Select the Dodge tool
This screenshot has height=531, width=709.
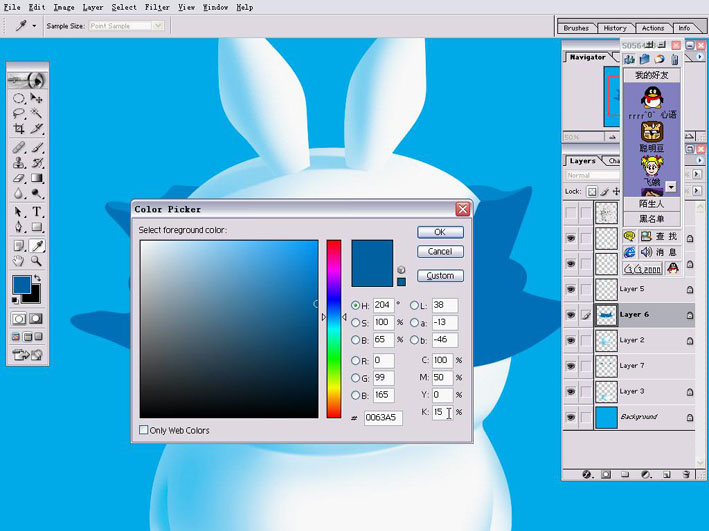point(37,194)
